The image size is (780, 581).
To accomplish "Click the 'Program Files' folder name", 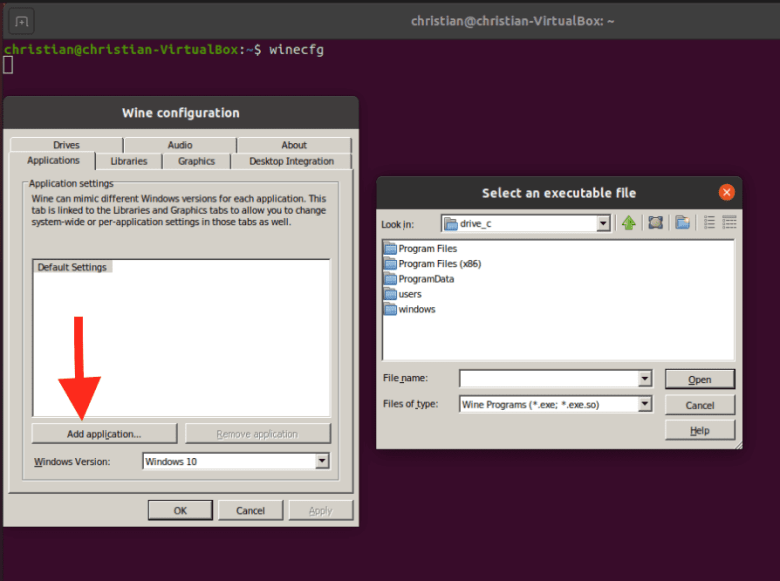I will pyautogui.click(x=427, y=248).
